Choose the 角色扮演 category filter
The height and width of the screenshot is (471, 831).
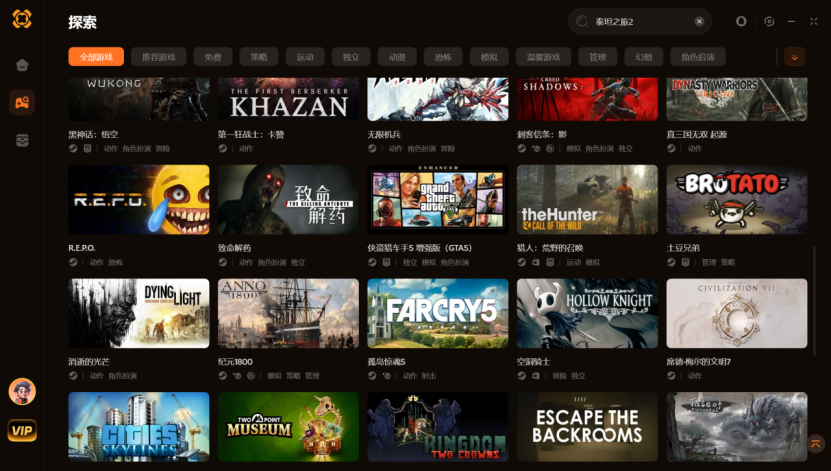click(698, 57)
